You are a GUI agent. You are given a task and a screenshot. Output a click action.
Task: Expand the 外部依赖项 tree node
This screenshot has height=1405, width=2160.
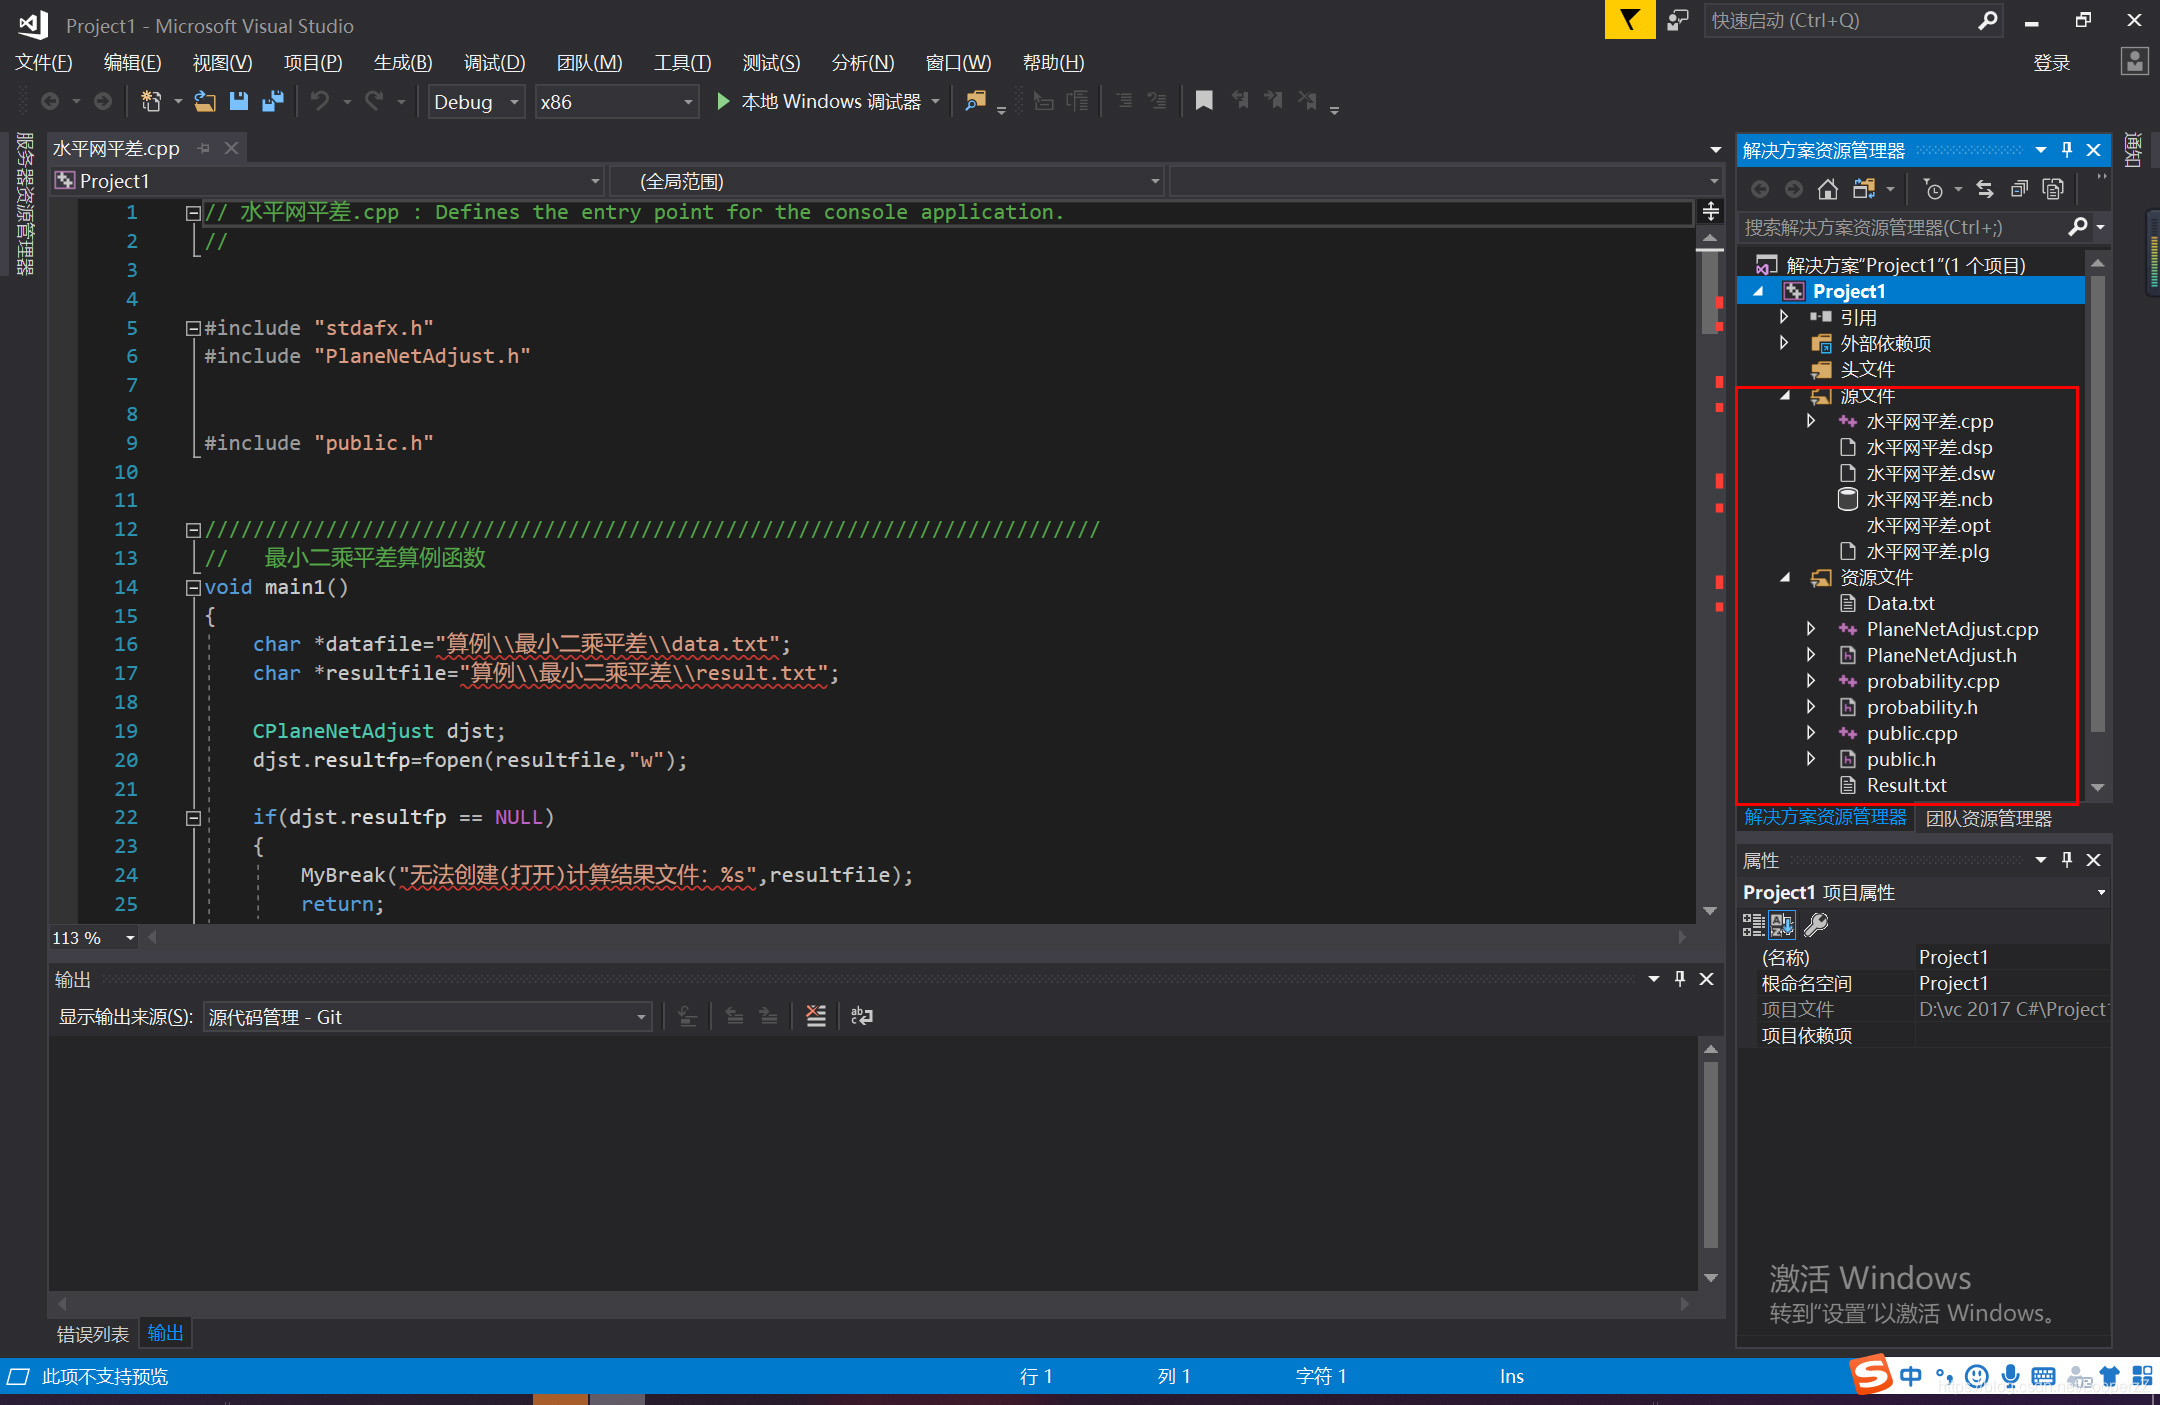1784,343
